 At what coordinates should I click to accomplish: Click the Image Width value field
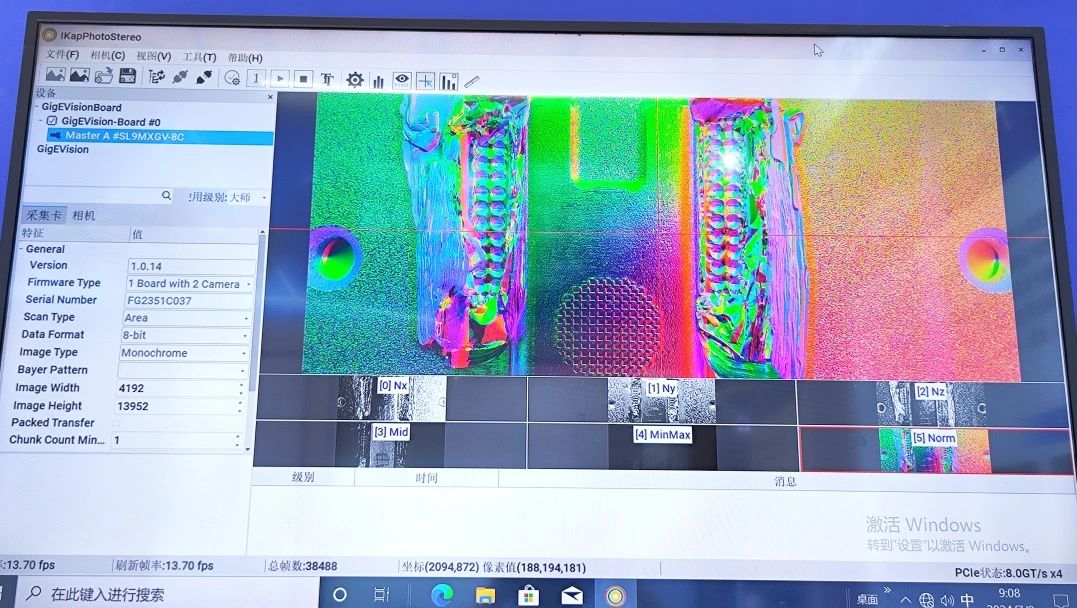(x=176, y=388)
